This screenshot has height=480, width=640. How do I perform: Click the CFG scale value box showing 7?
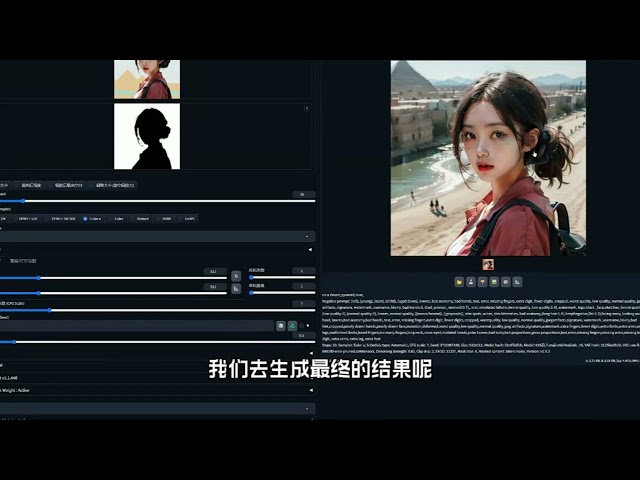304,303
